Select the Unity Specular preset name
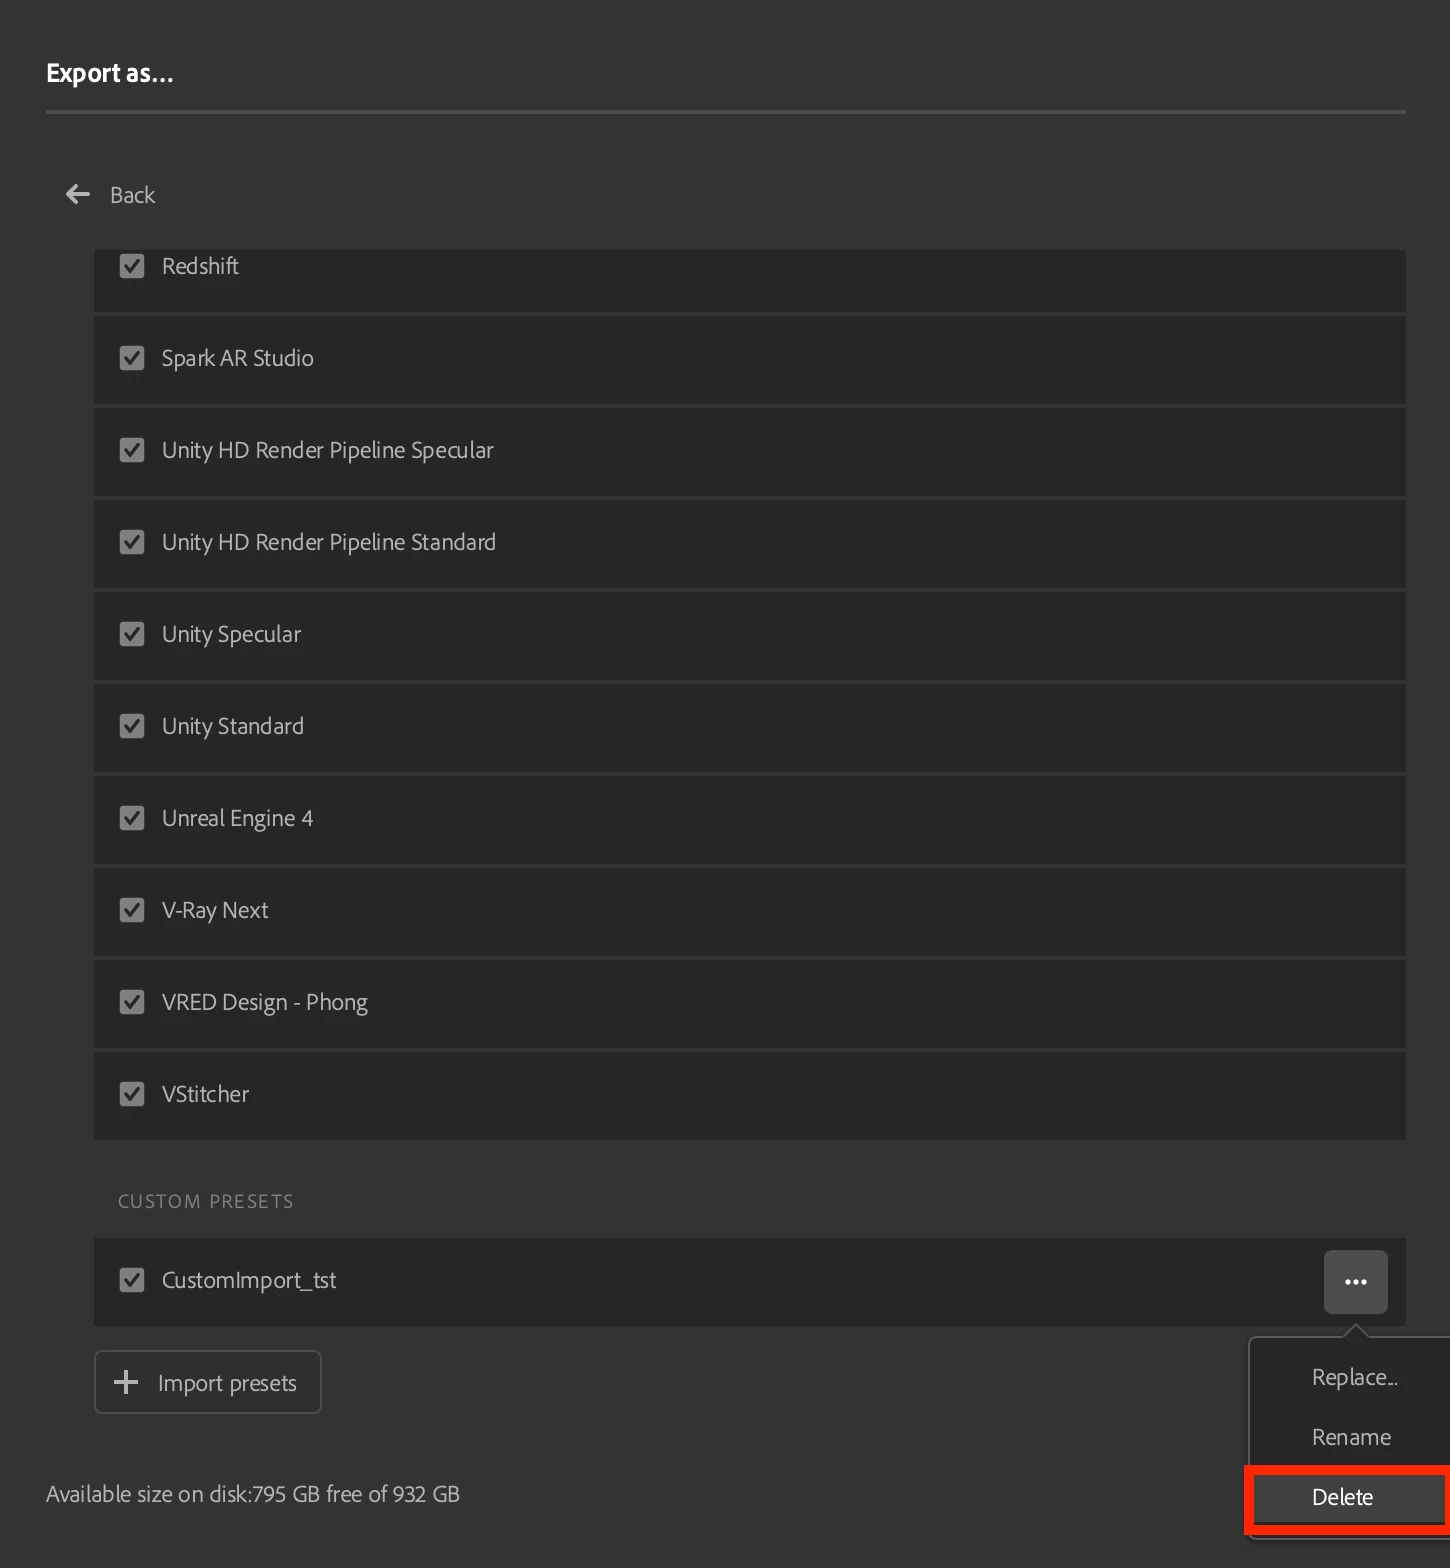This screenshot has width=1450, height=1568. pyautogui.click(x=231, y=635)
